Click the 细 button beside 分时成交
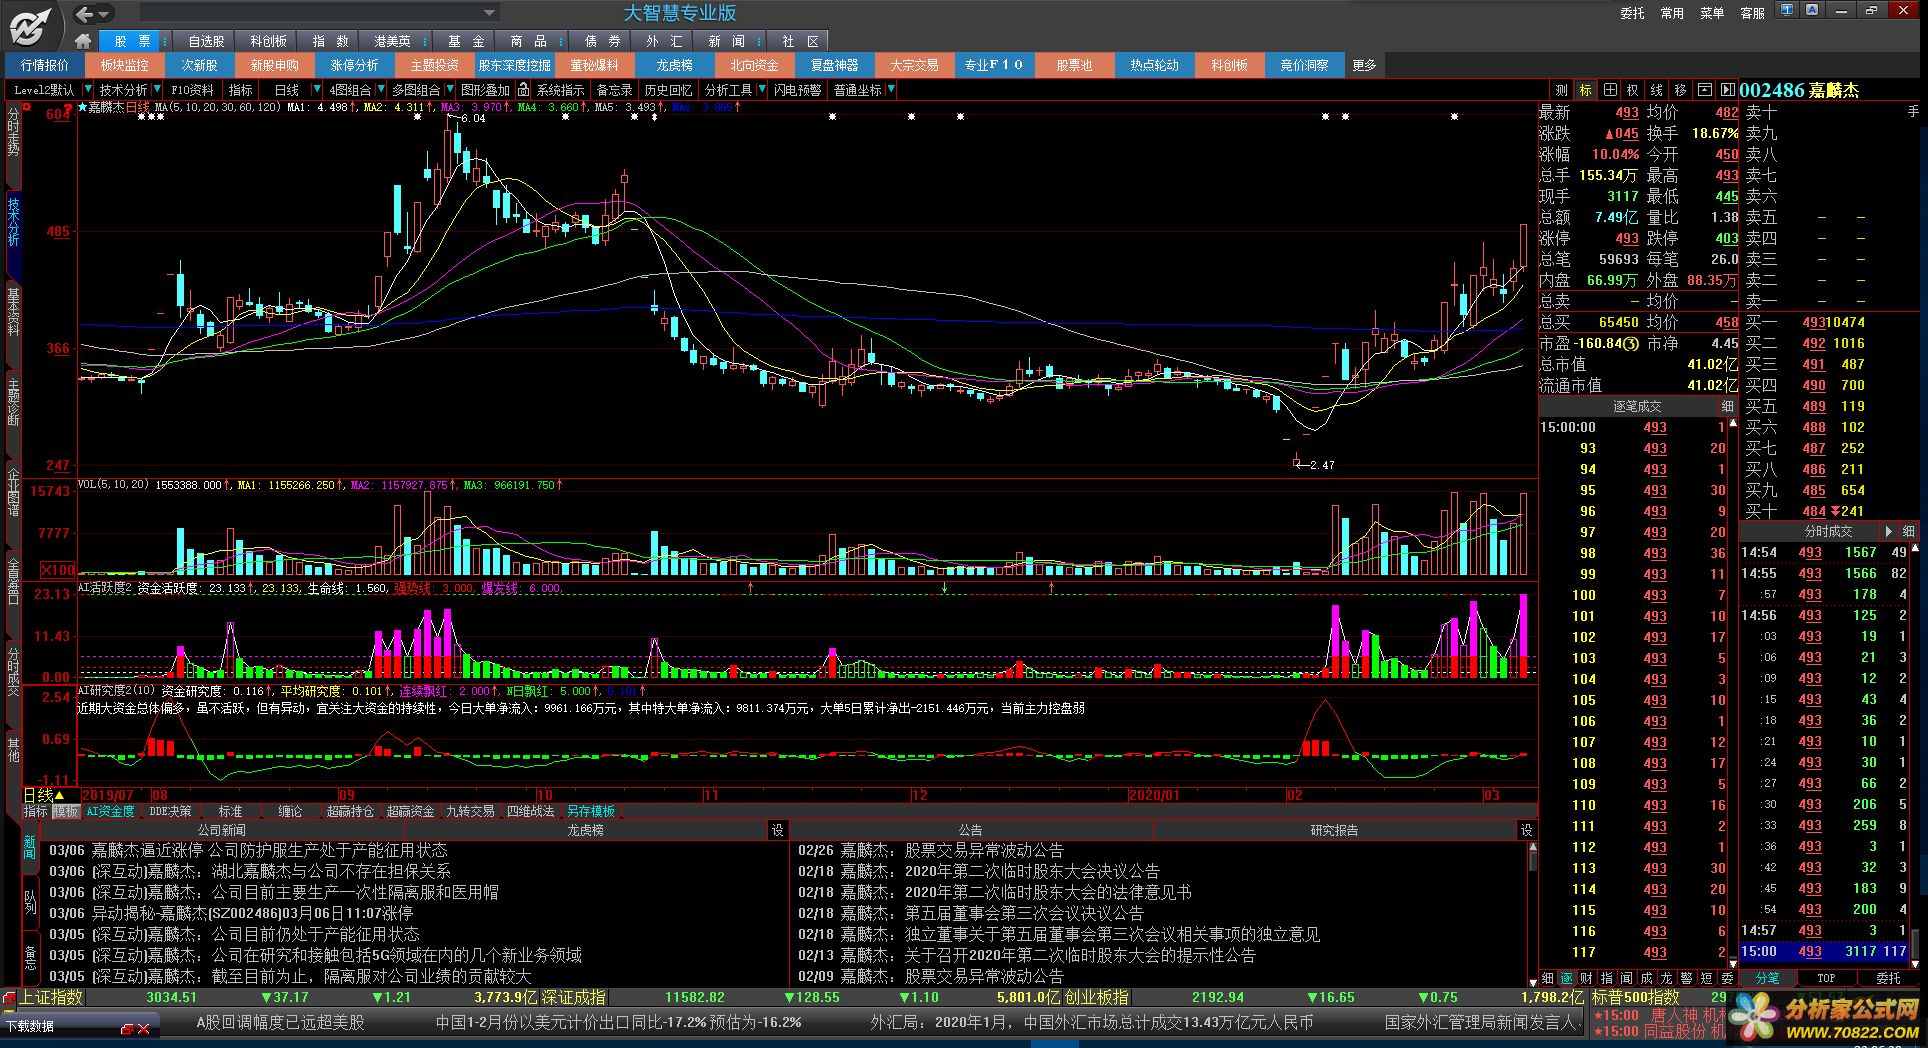Viewport: 1928px width, 1048px height. pyautogui.click(x=1908, y=532)
